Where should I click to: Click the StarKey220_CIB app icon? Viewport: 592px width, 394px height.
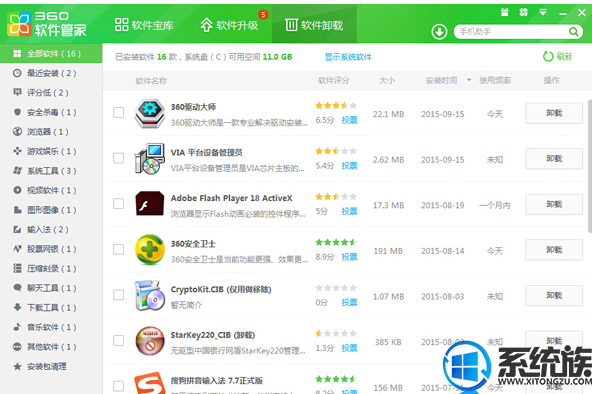coord(150,341)
